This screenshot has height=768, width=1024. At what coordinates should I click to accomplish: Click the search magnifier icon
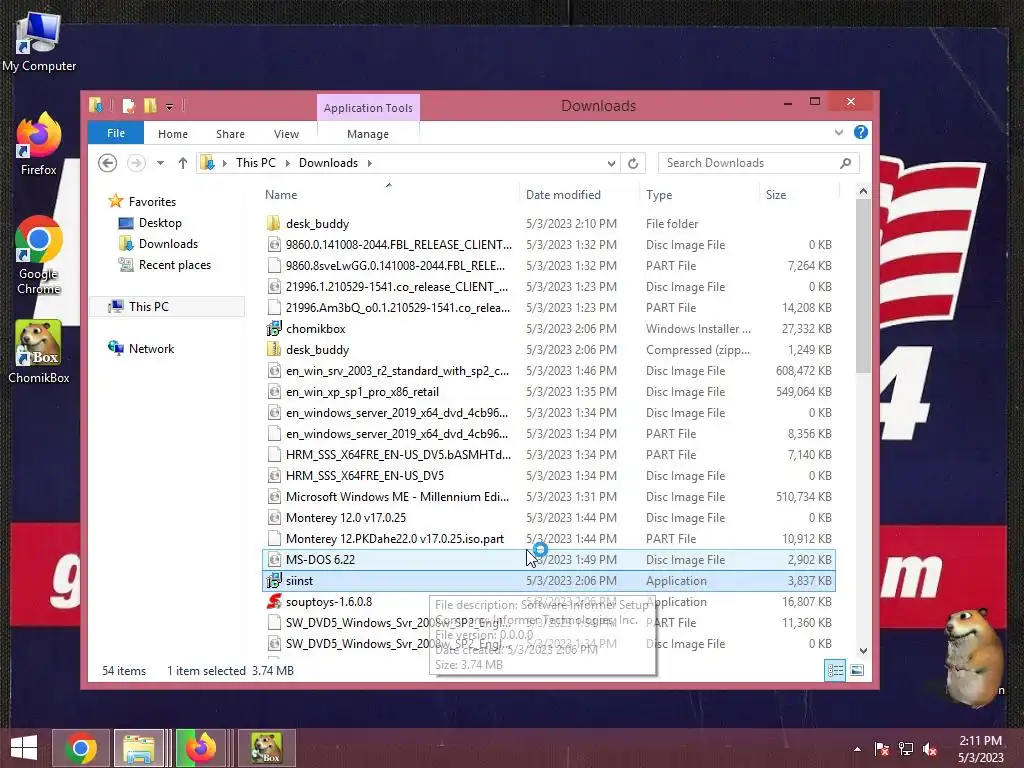click(846, 163)
